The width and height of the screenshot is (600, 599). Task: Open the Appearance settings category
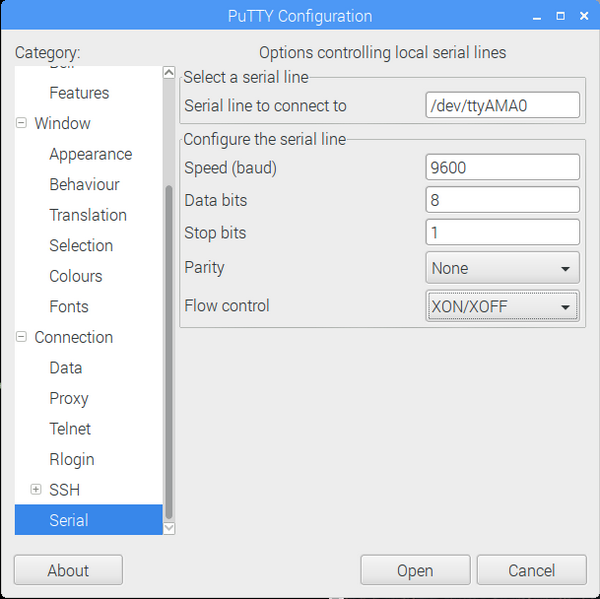(91, 154)
